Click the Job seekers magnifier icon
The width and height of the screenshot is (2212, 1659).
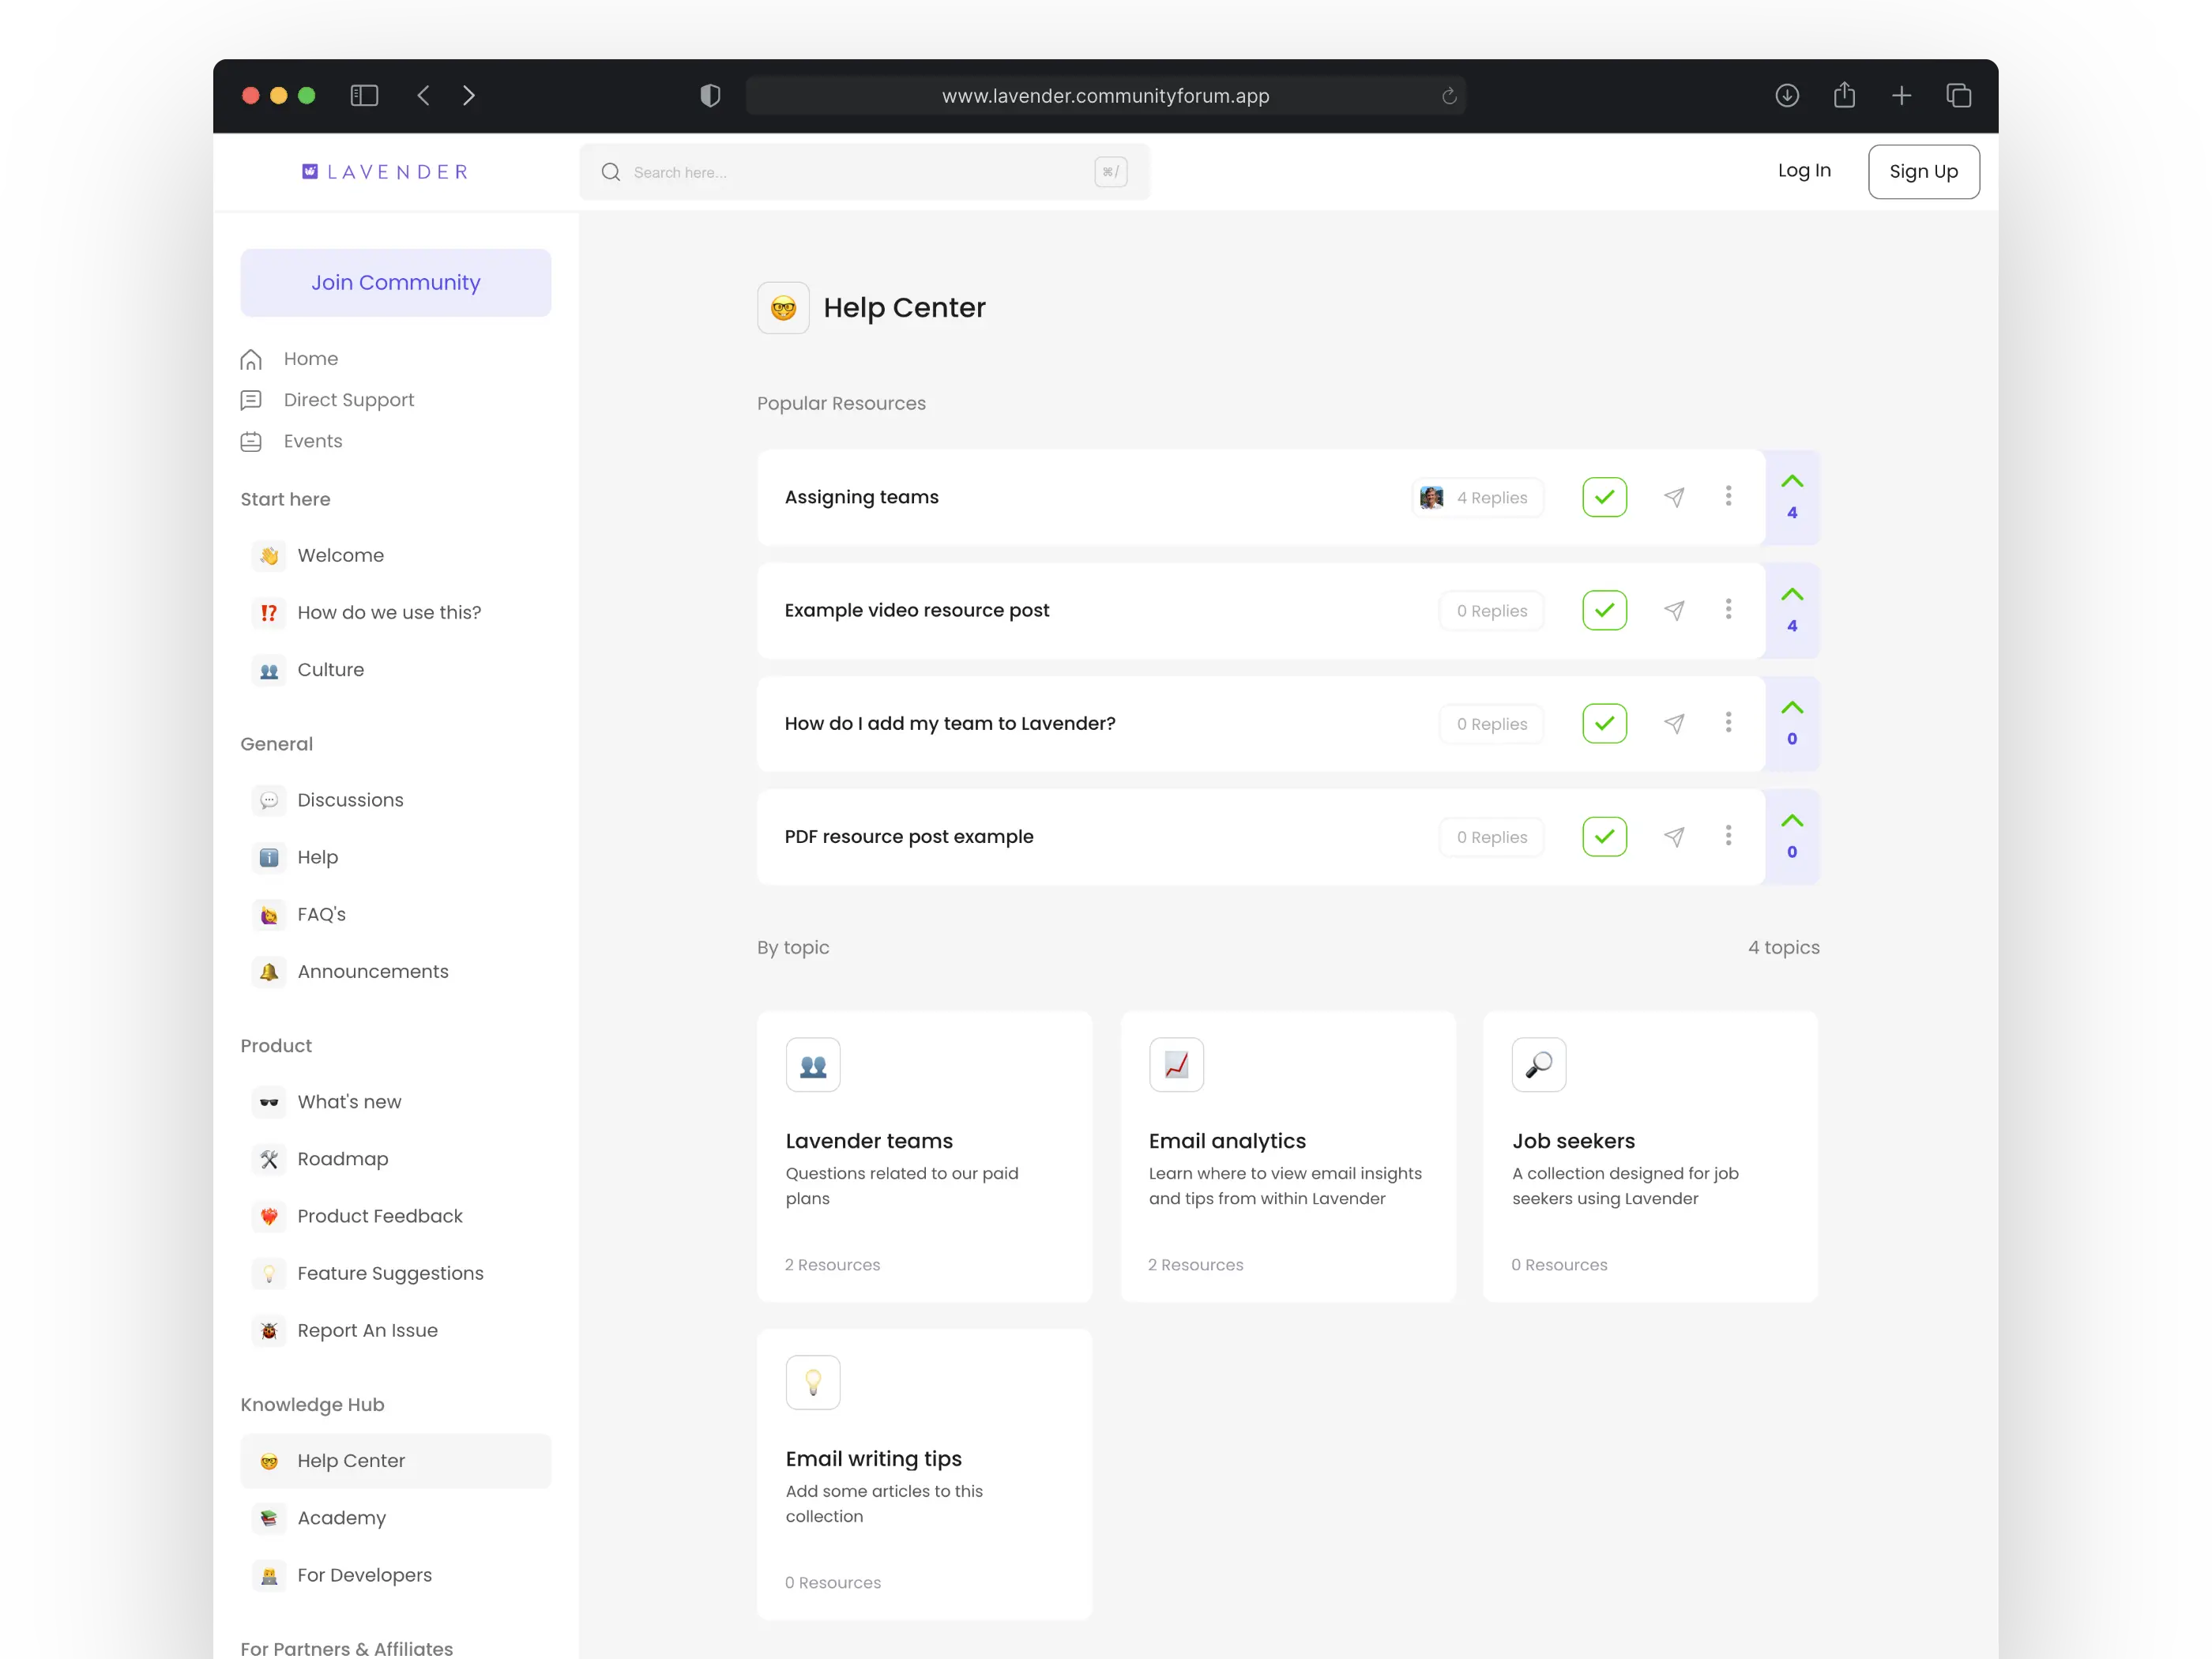tap(1539, 1065)
